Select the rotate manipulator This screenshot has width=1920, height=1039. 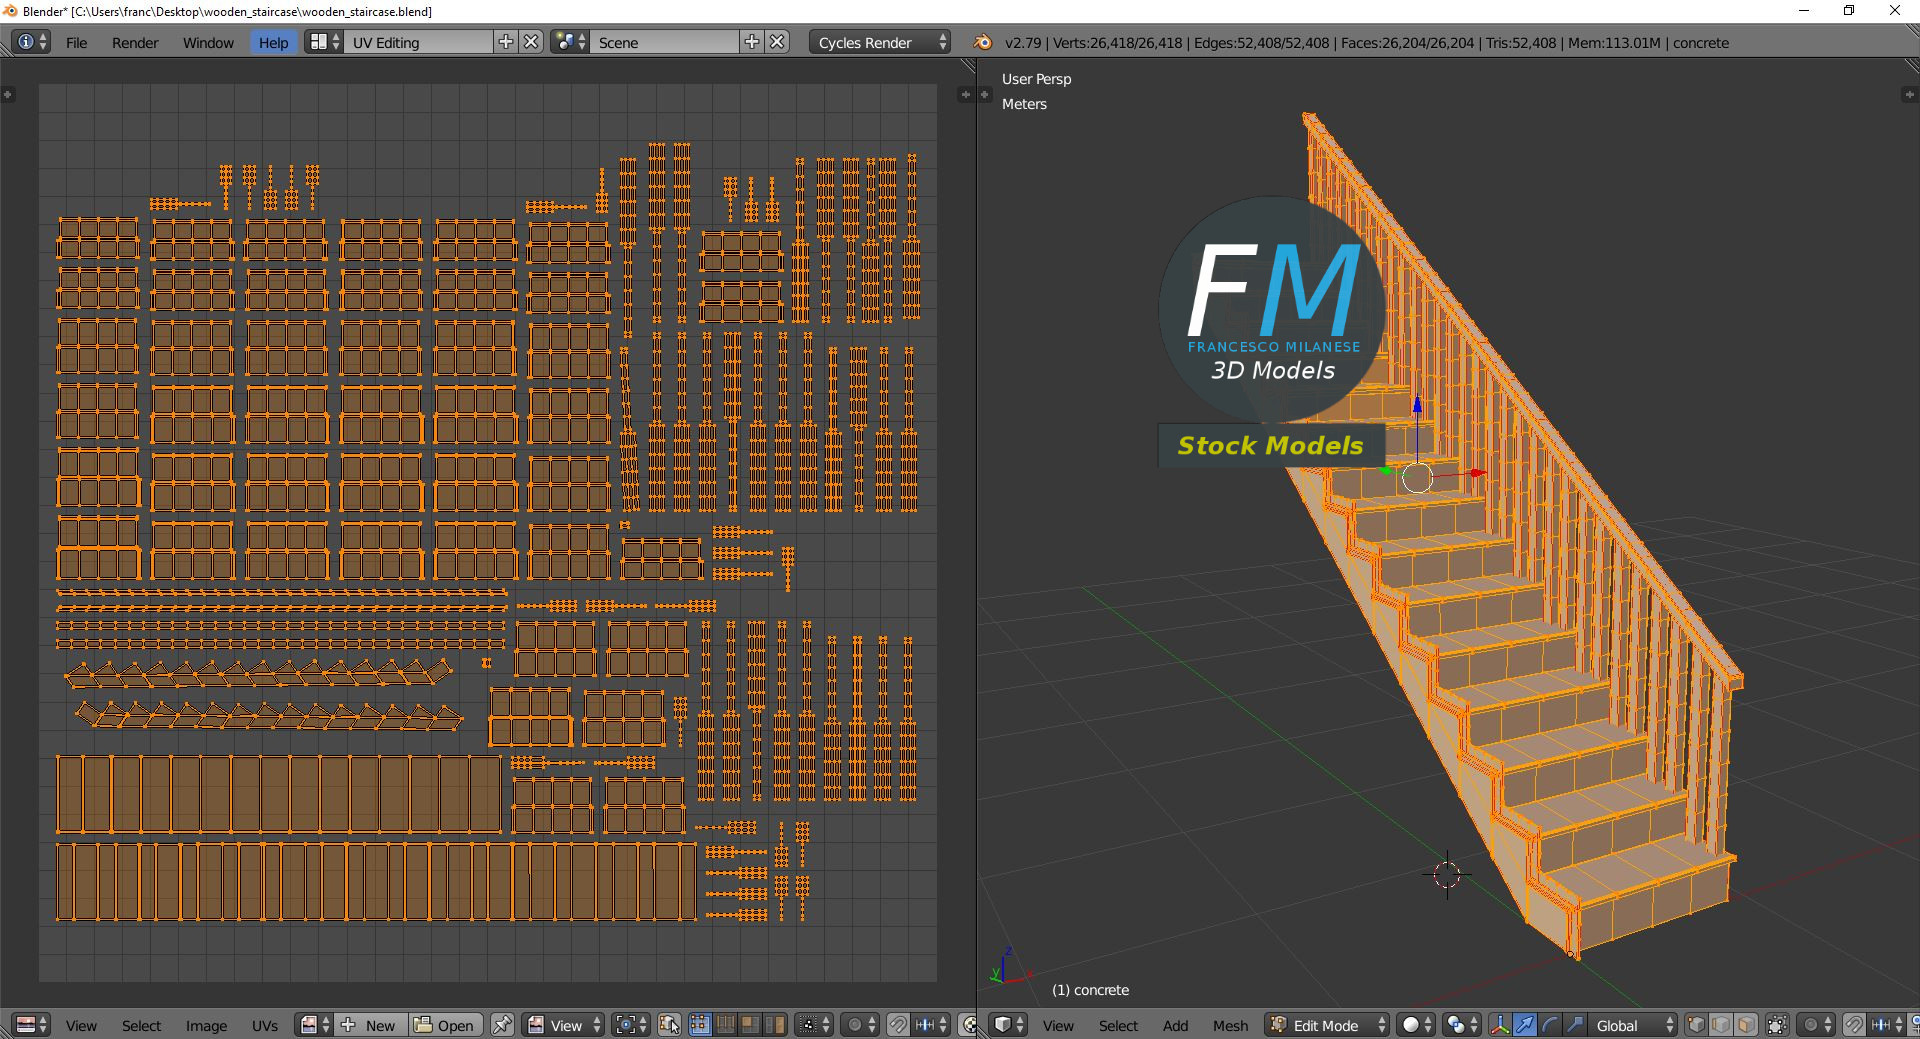click(1550, 1025)
